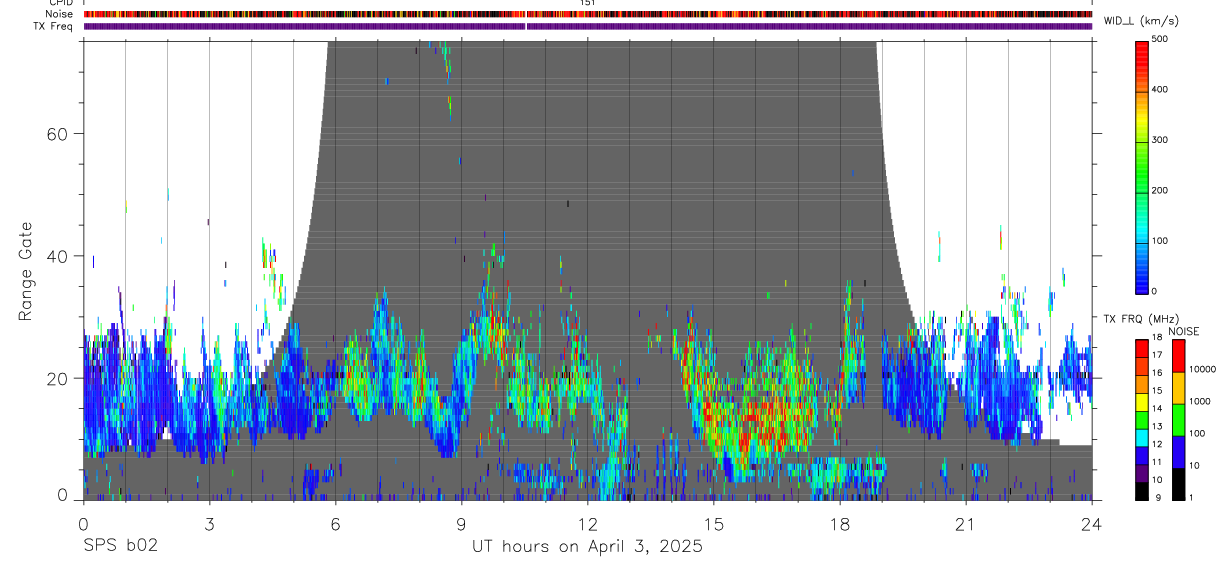Click the '3' tick label on the UT hours axis

point(209,524)
